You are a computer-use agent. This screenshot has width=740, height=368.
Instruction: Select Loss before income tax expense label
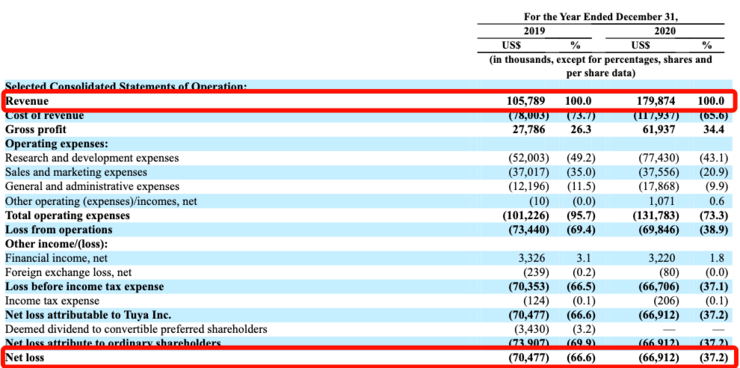click(84, 286)
